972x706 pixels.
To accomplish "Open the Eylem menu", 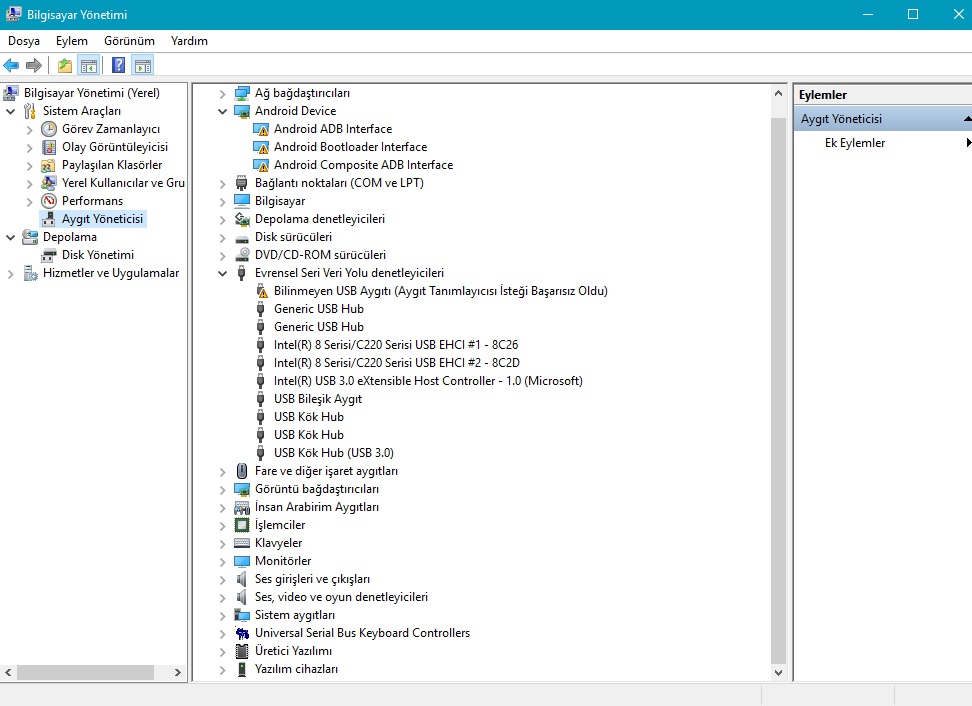I will click(72, 41).
